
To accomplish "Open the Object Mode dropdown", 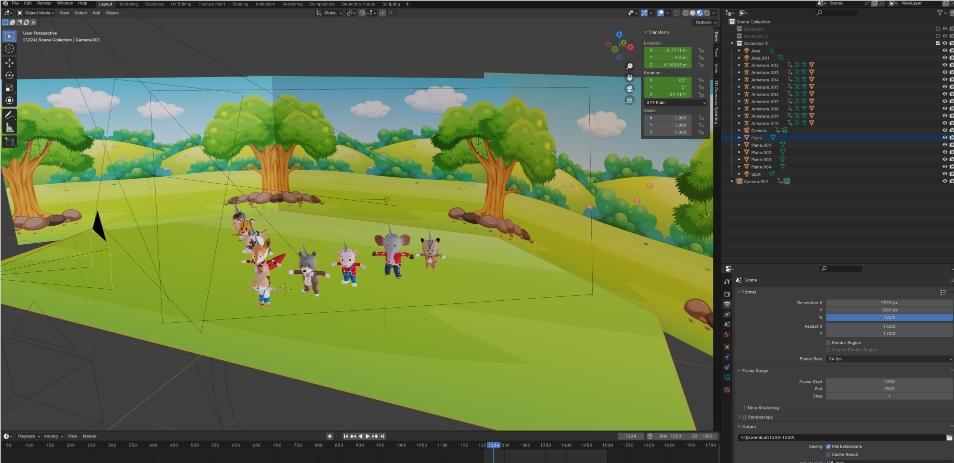I will (x=35, y=13).
